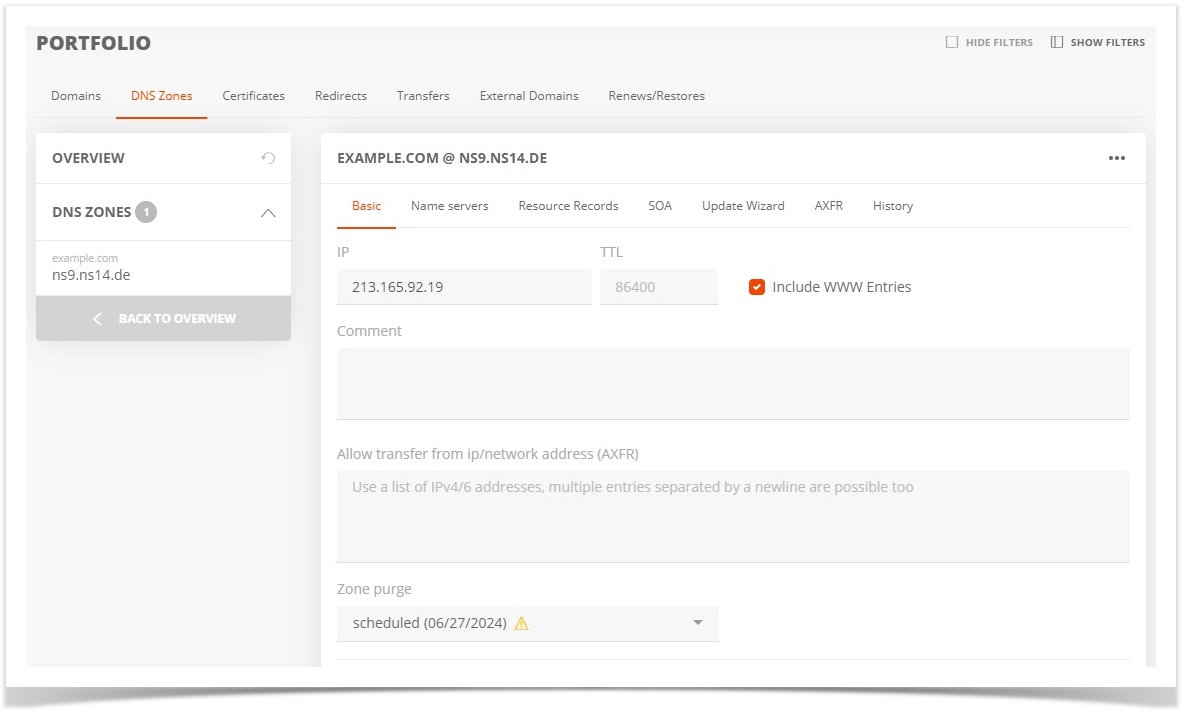Screen dimensions: 1190x716
Task: Select the Basic zone tab
Action: [367, 206]
